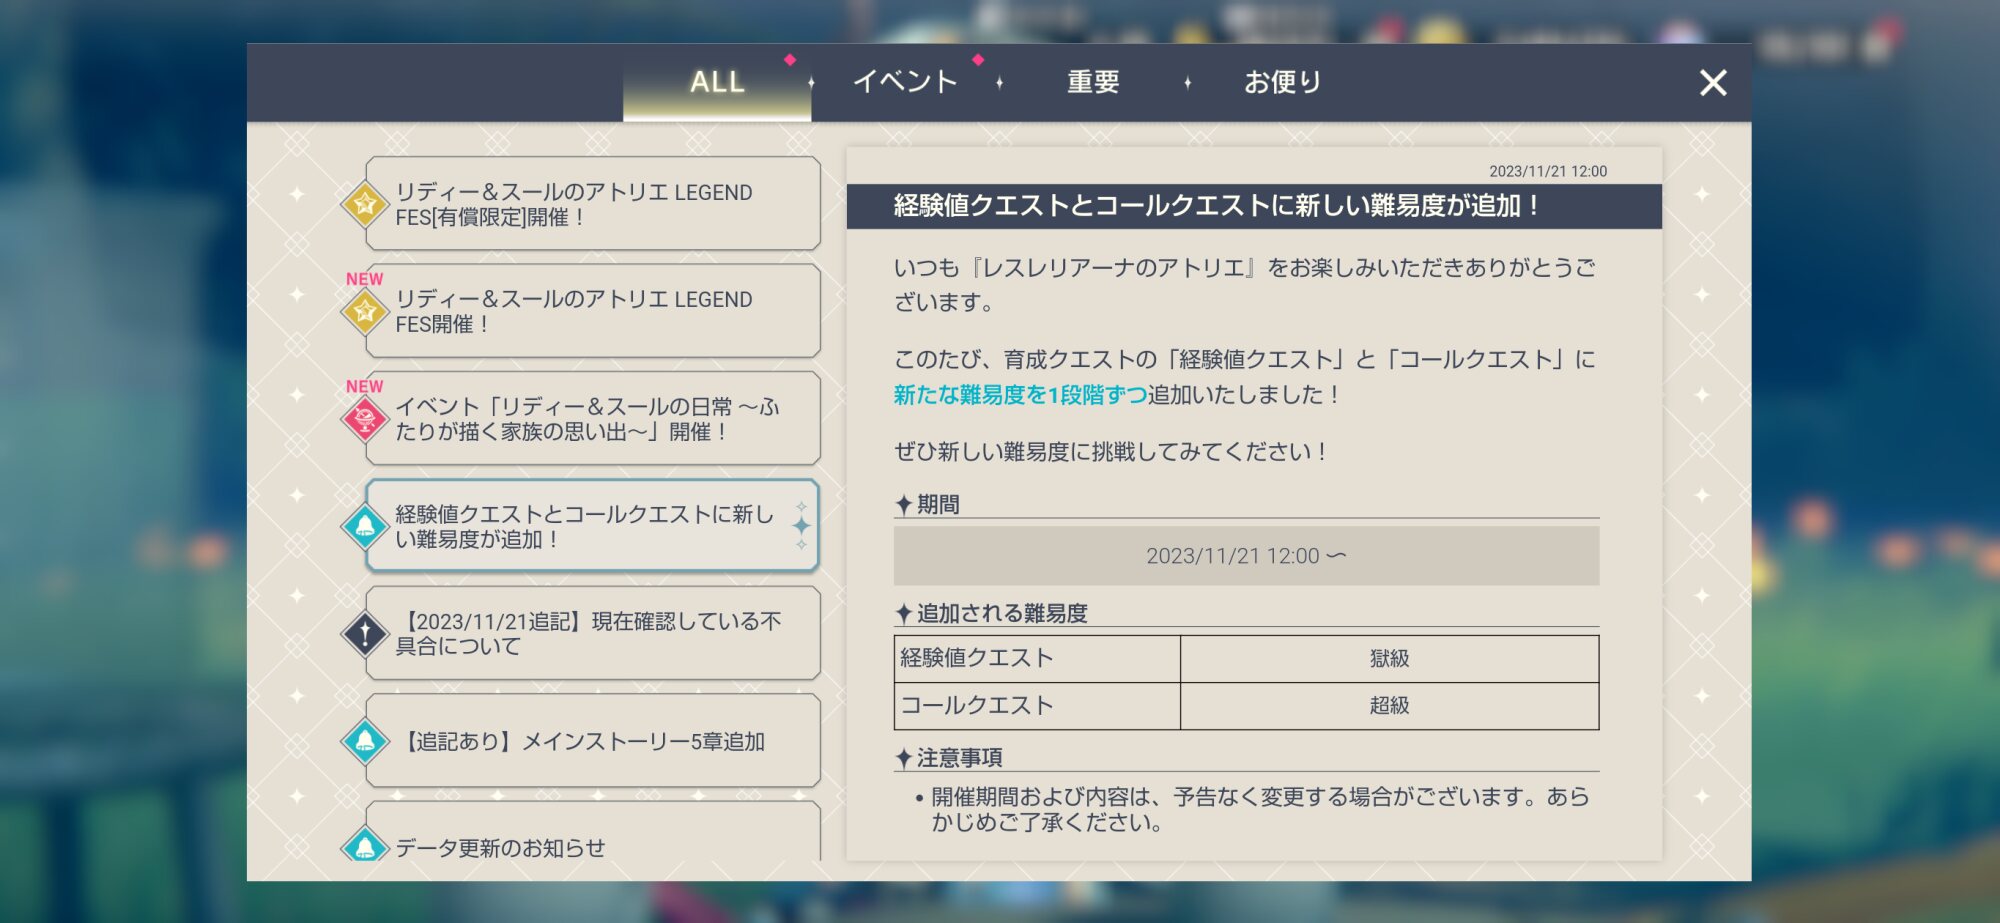Click gold star icon beside LEGEND FES開催！
Screen dimensions: 2000x923
tap(365, 311)
